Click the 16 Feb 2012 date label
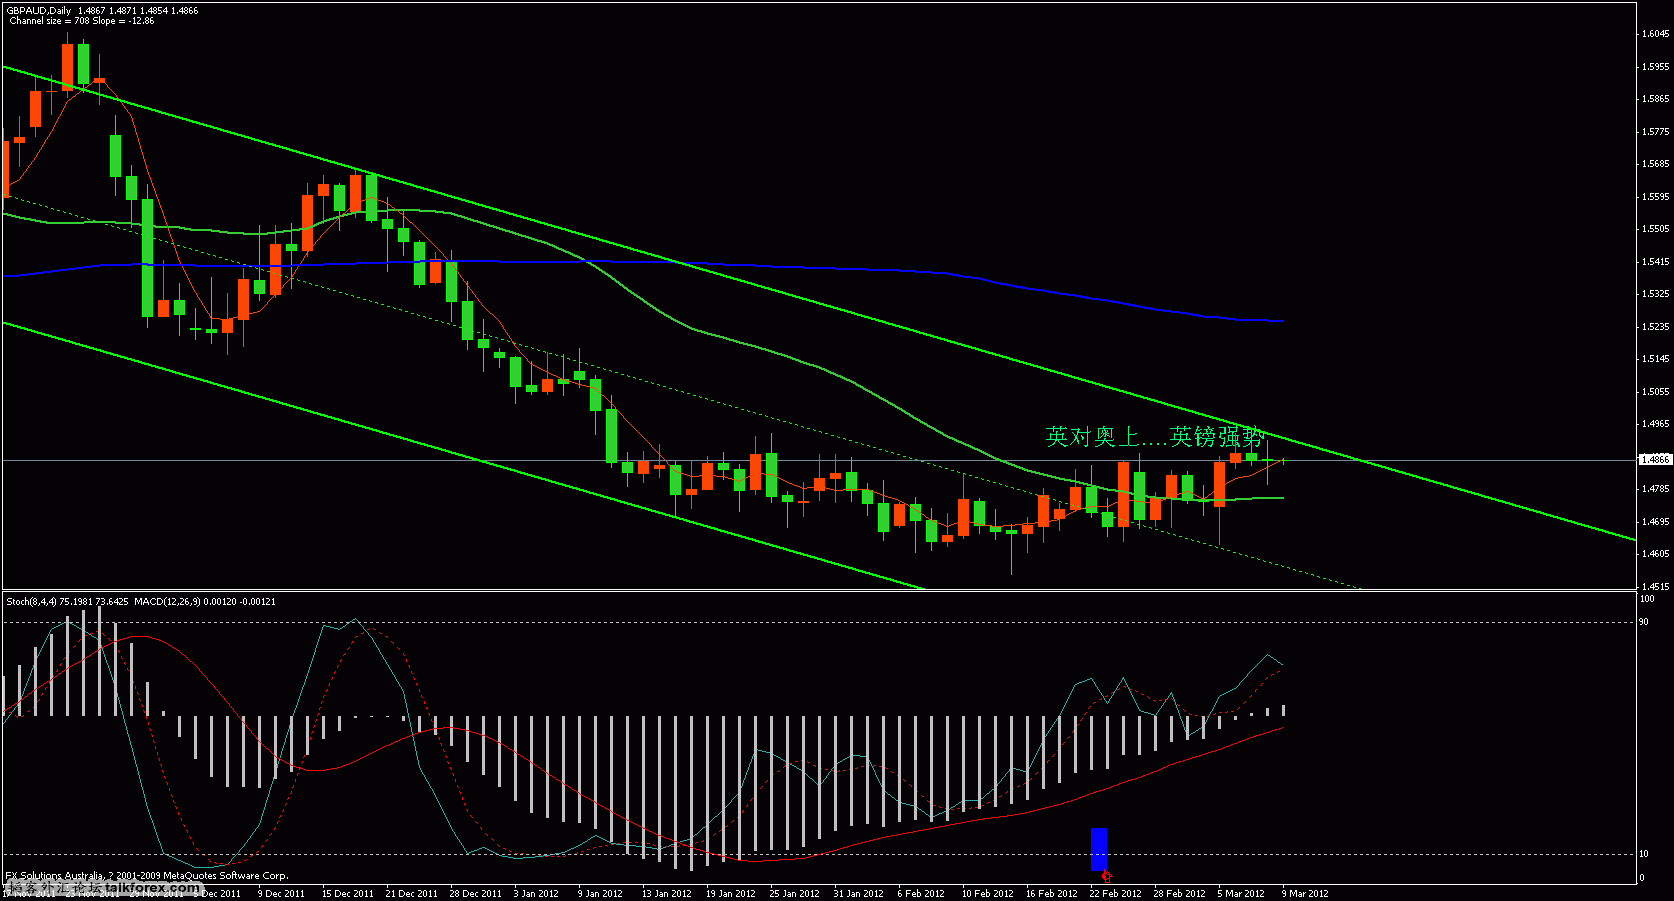This screenshot has width=1674, height=901. (1051, 894)
